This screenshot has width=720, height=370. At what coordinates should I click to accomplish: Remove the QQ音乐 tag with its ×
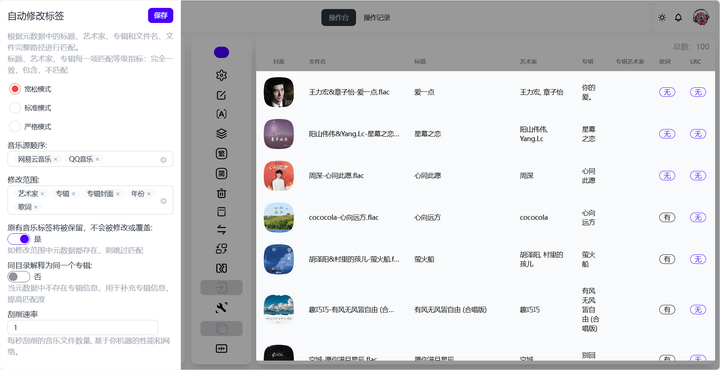[97, 159]
